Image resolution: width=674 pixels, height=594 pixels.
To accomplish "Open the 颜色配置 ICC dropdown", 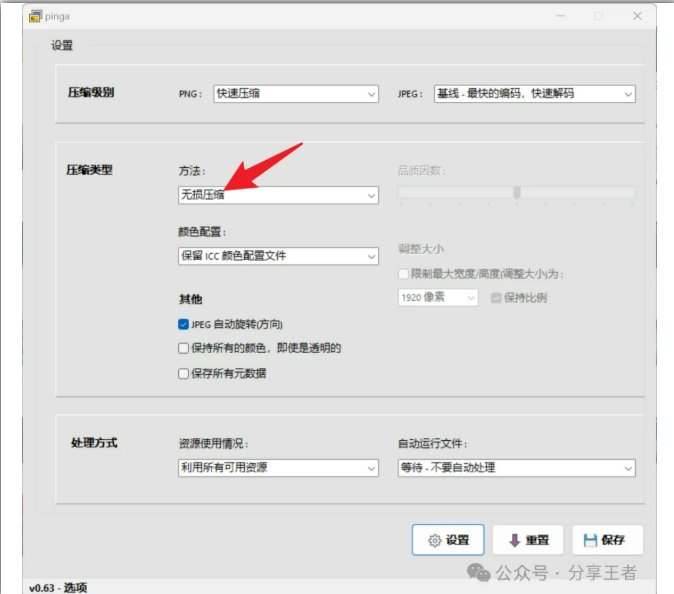I will click(278, 256).
